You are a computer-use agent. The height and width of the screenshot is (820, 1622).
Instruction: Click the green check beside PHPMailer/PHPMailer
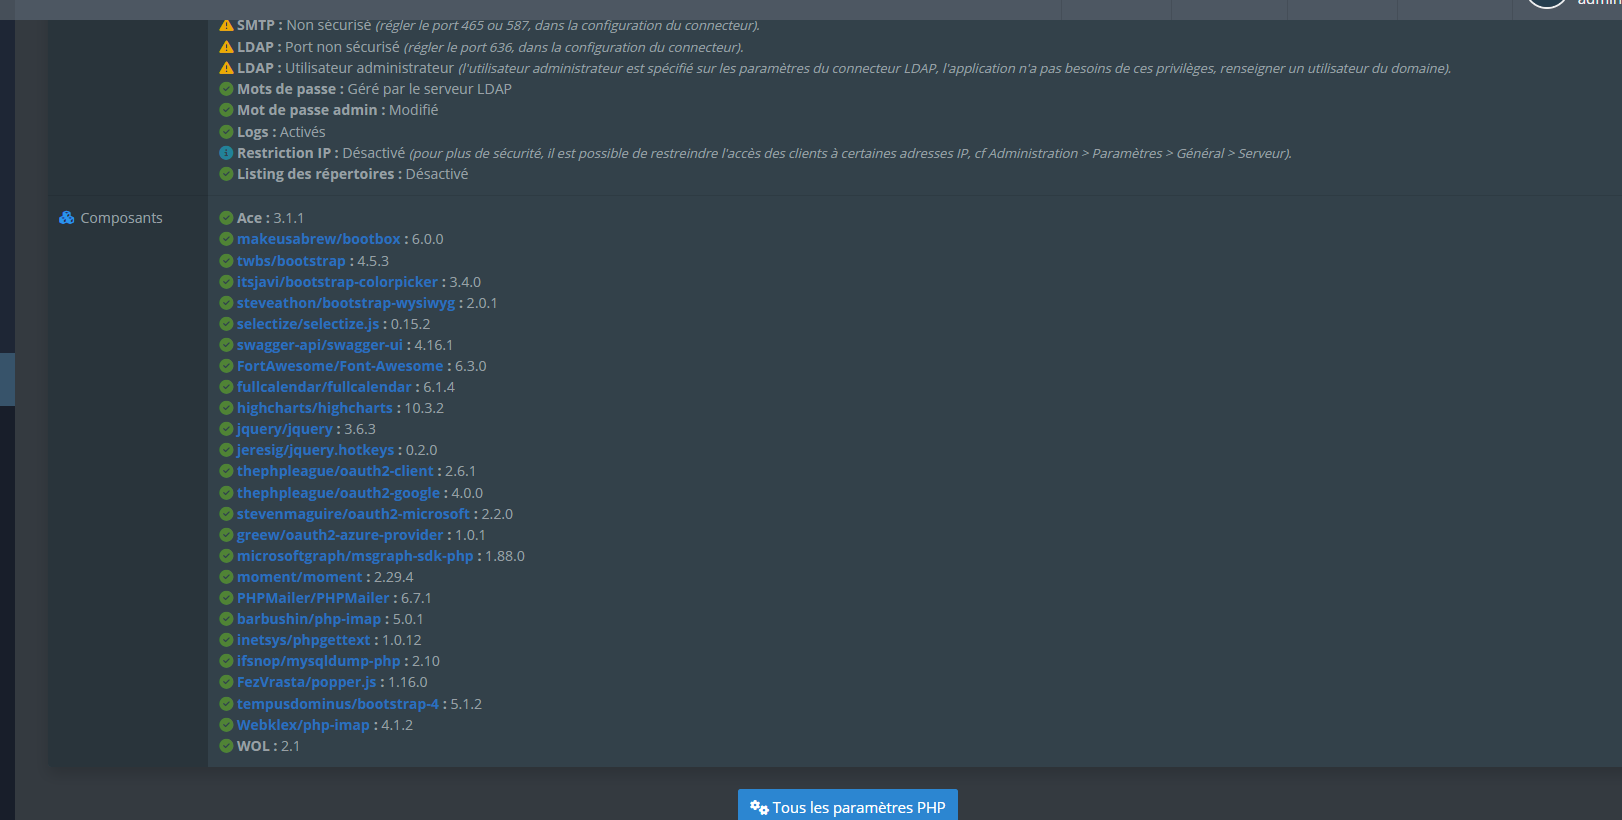coord(226,598)
